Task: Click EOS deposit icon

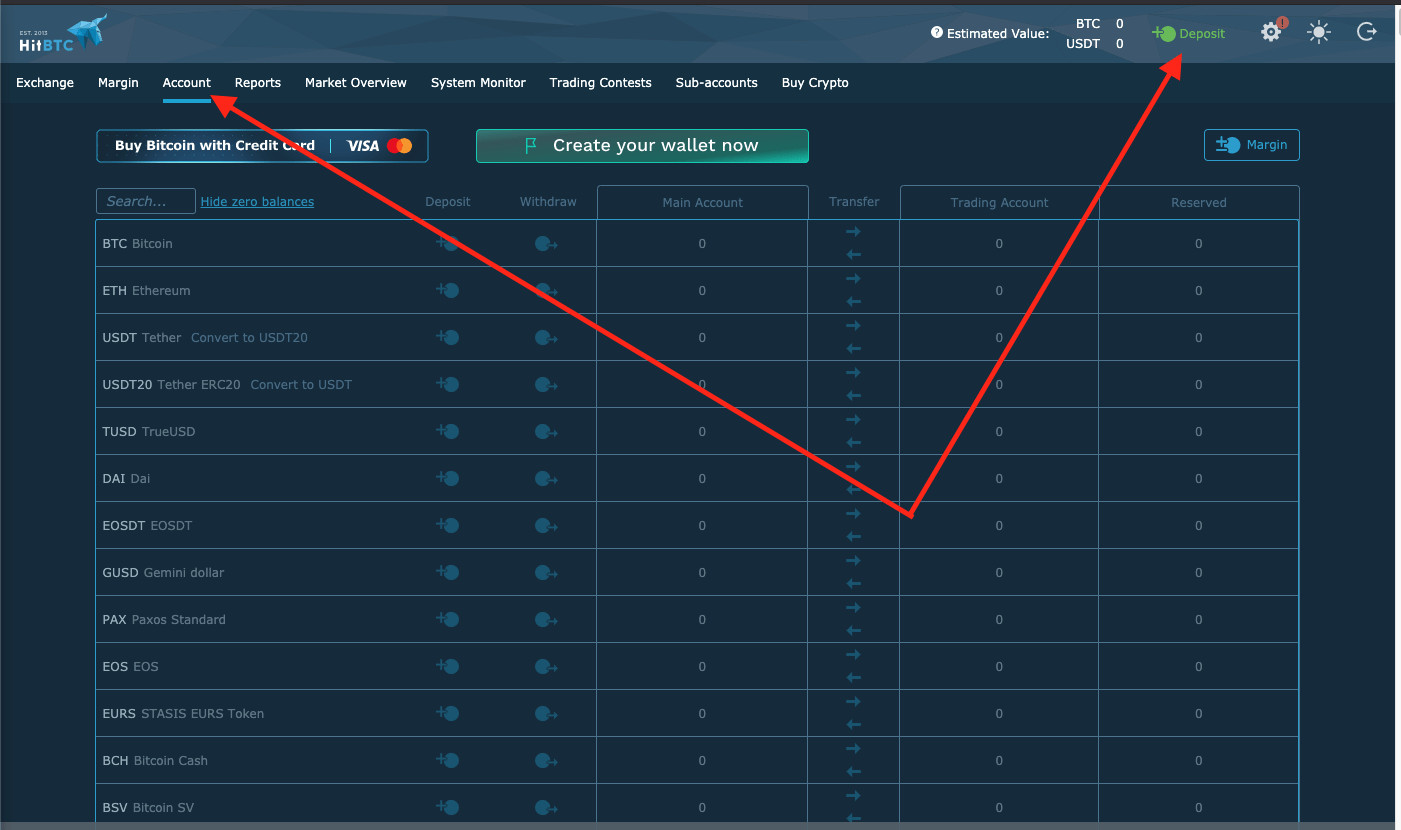Action: point(447,666)
